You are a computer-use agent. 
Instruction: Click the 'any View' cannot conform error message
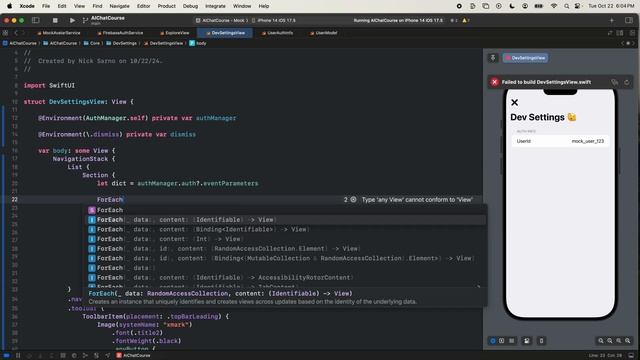tap(417, 200)
